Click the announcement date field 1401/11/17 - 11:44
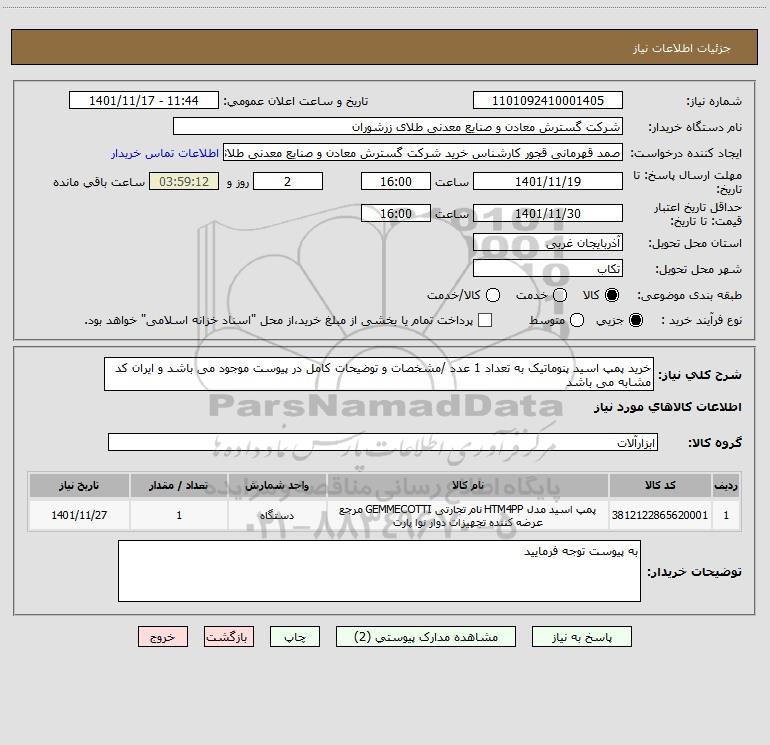770x745 pixels. tap(144, 101)
